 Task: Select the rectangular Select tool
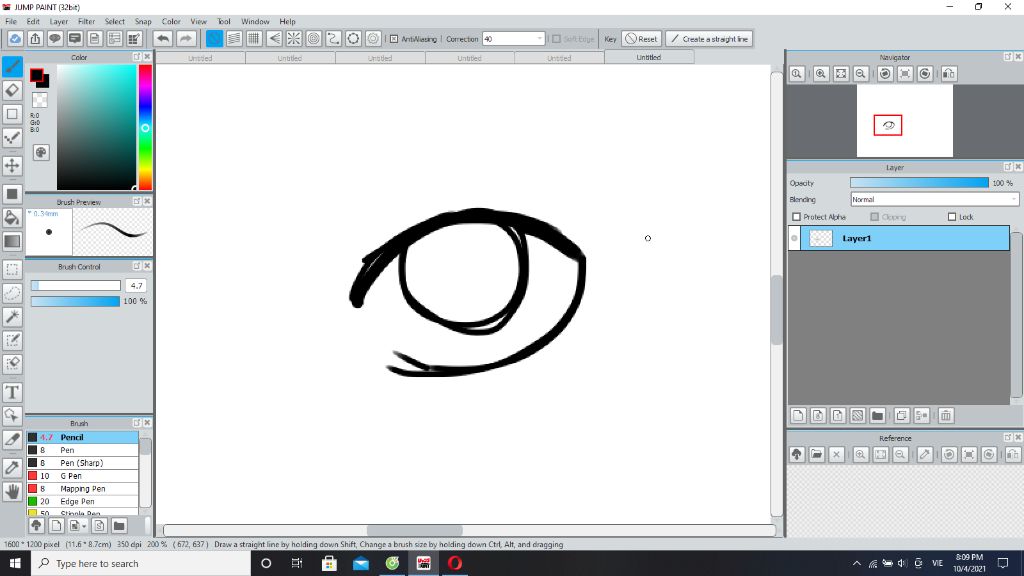coord(12,270)
